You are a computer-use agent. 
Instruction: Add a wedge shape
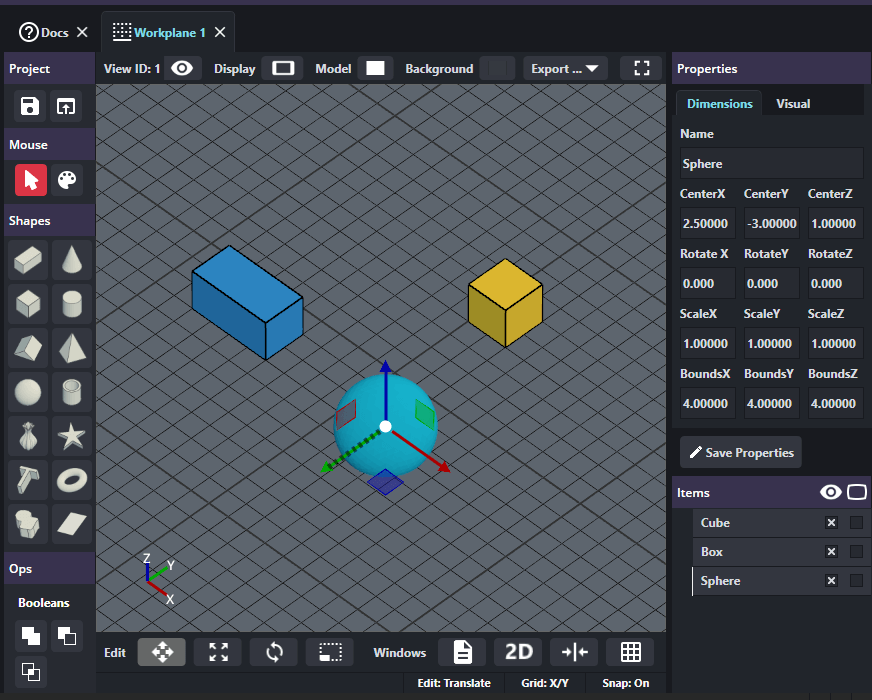(x=28, y=349)
